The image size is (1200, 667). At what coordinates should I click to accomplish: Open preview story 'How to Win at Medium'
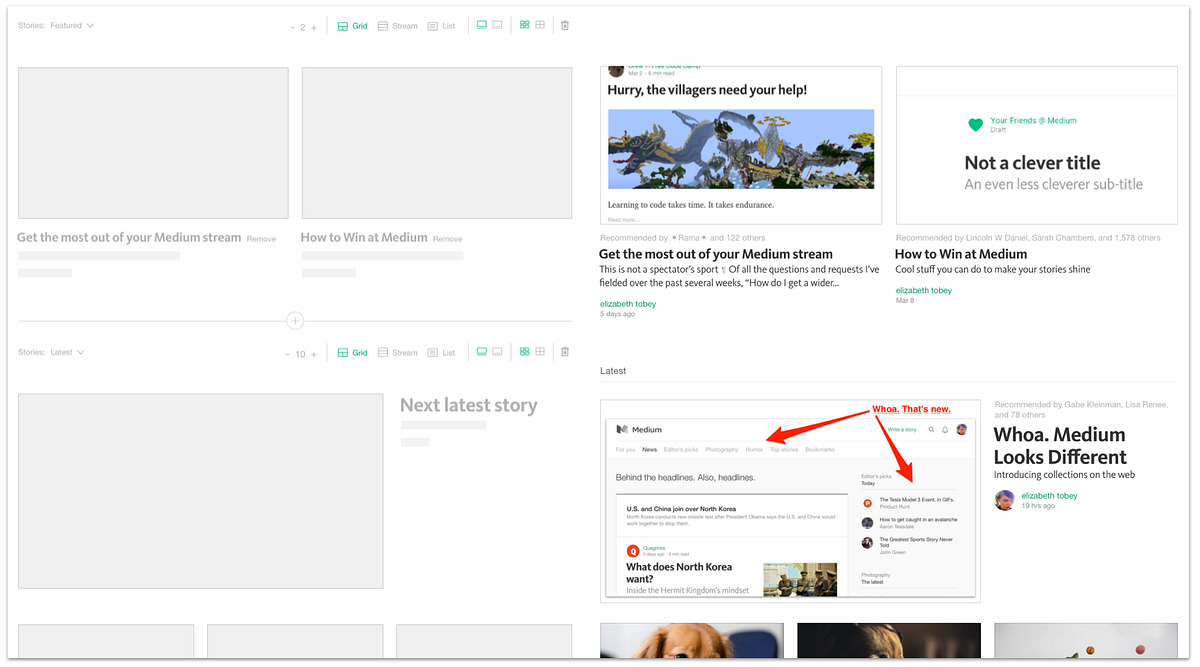point(961,254)
